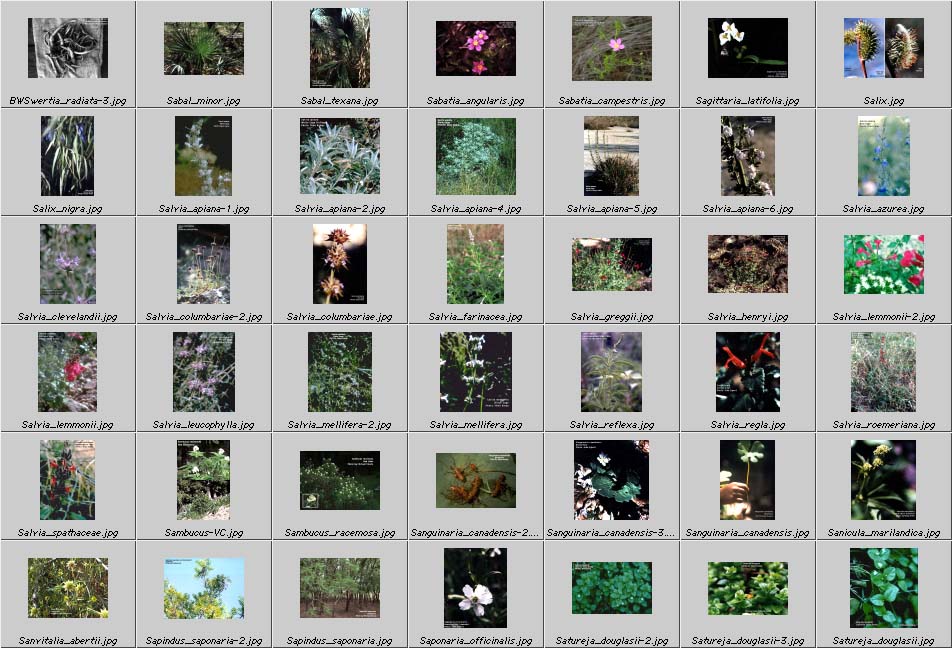This screenshot has height=648, width=952.
Task: Click the Satureja_douglasii.jpg filename label
Action: (883, 641)
